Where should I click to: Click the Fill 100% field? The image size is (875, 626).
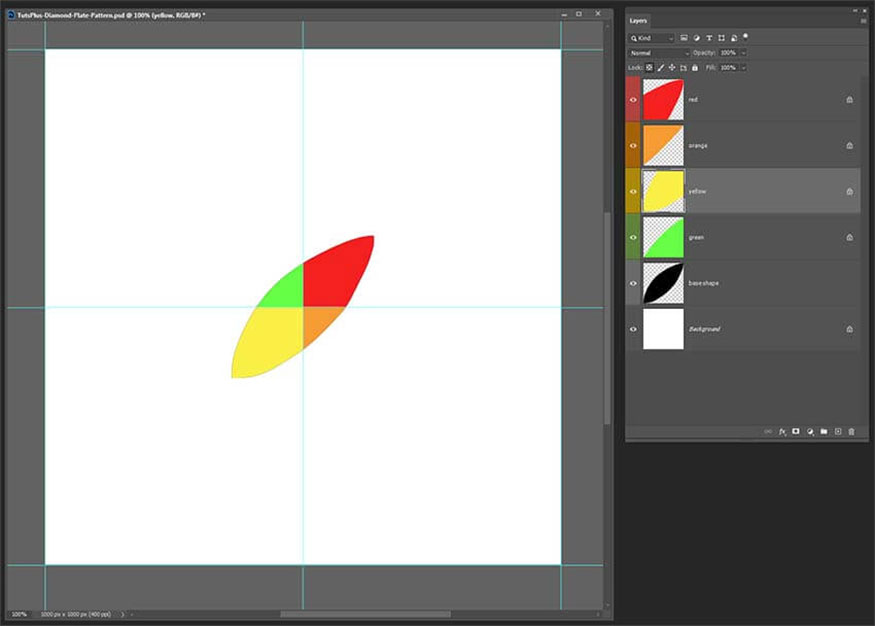tap(729, 68)
